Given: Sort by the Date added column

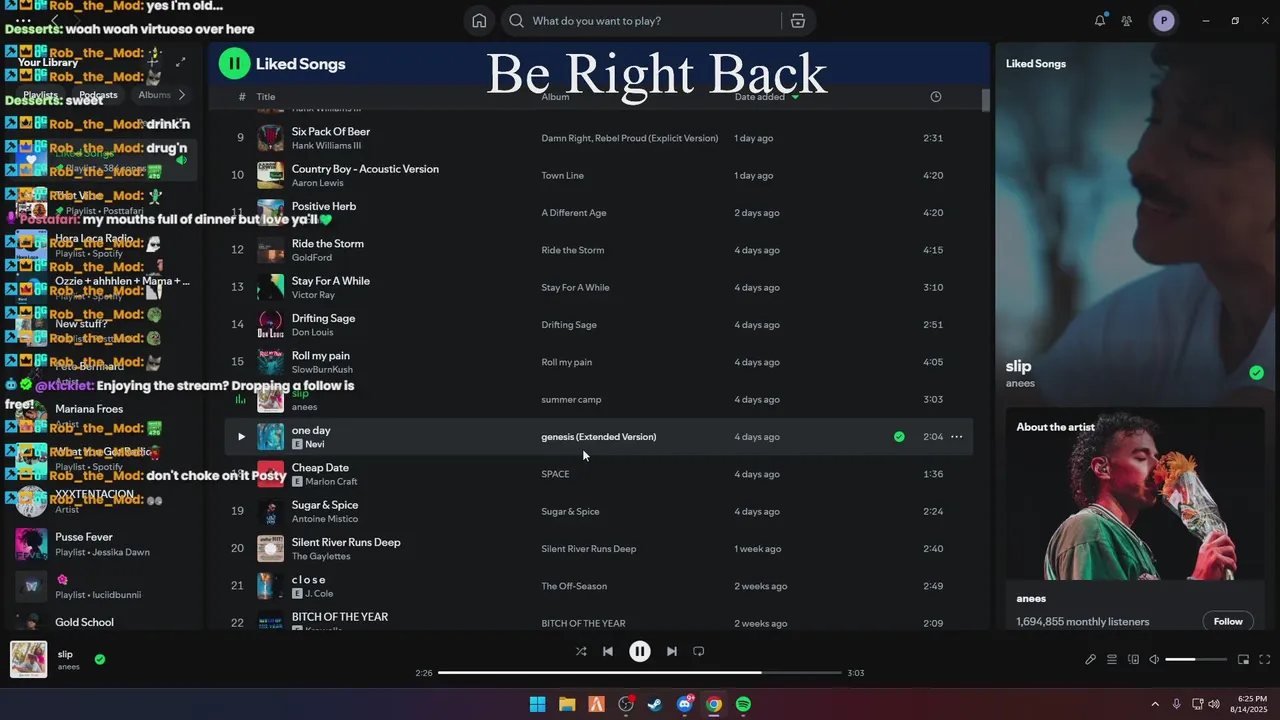Looking at the screenshot, I should [766, 97].
